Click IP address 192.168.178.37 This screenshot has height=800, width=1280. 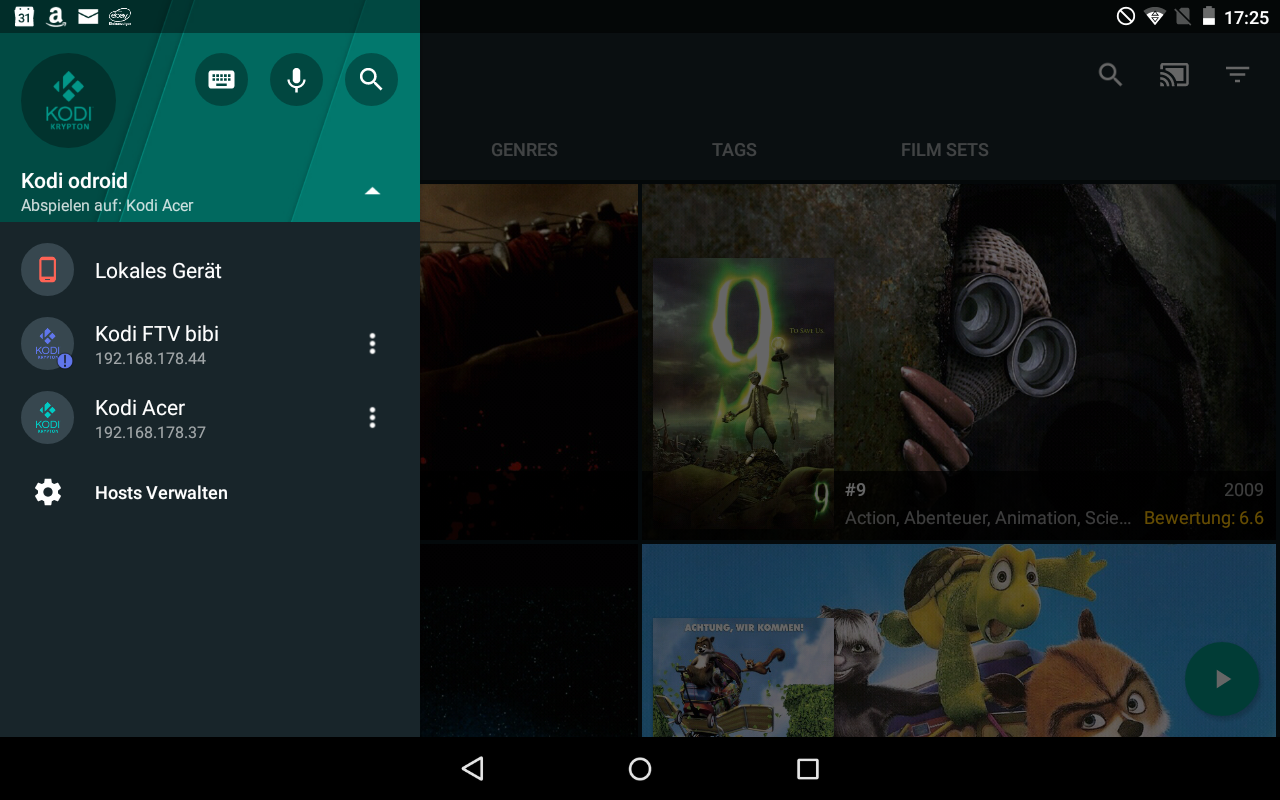(x=150, y=433)
